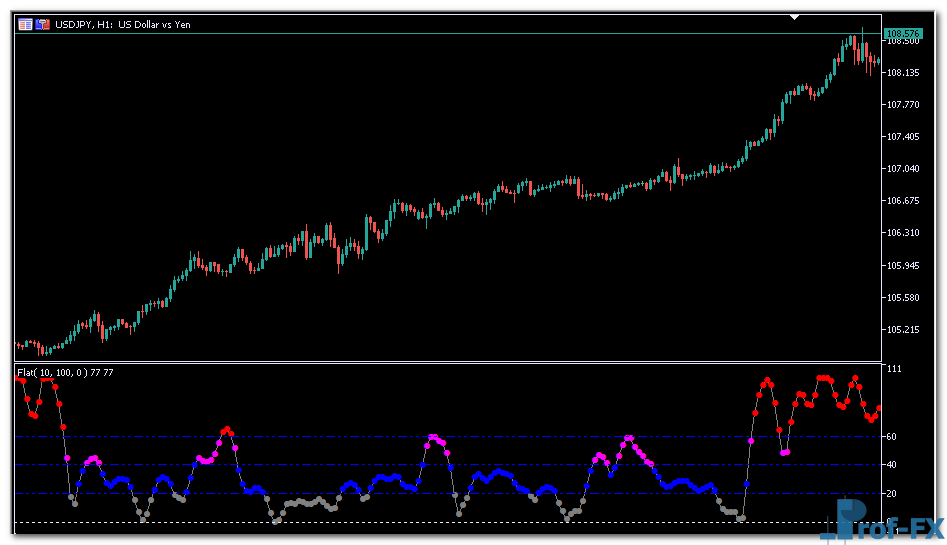The image size is (947, 545).
Task: Click the 111 maximum on indicator scale
Action: pyautogui.click(x=893, y=370)
